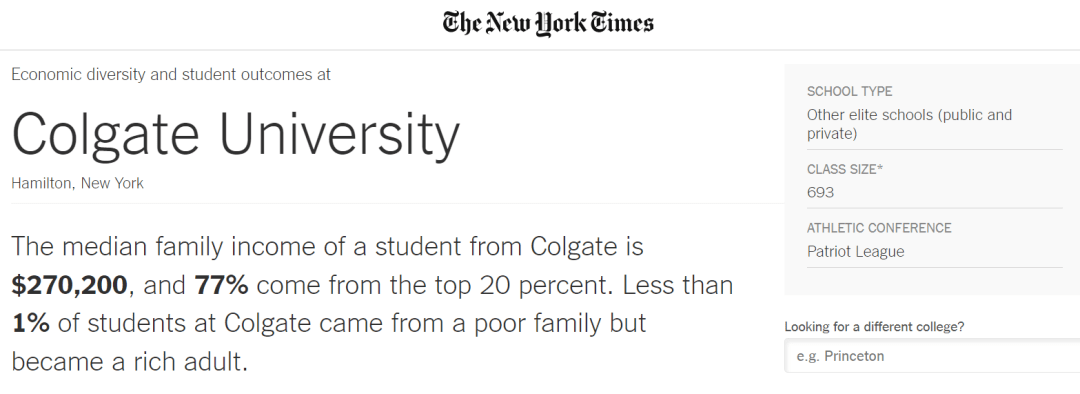Image resolution: width=1080 pixels, height=394 pixels.
Task: Click the 'Looking for a different college?' label
Action: point(874,326)
